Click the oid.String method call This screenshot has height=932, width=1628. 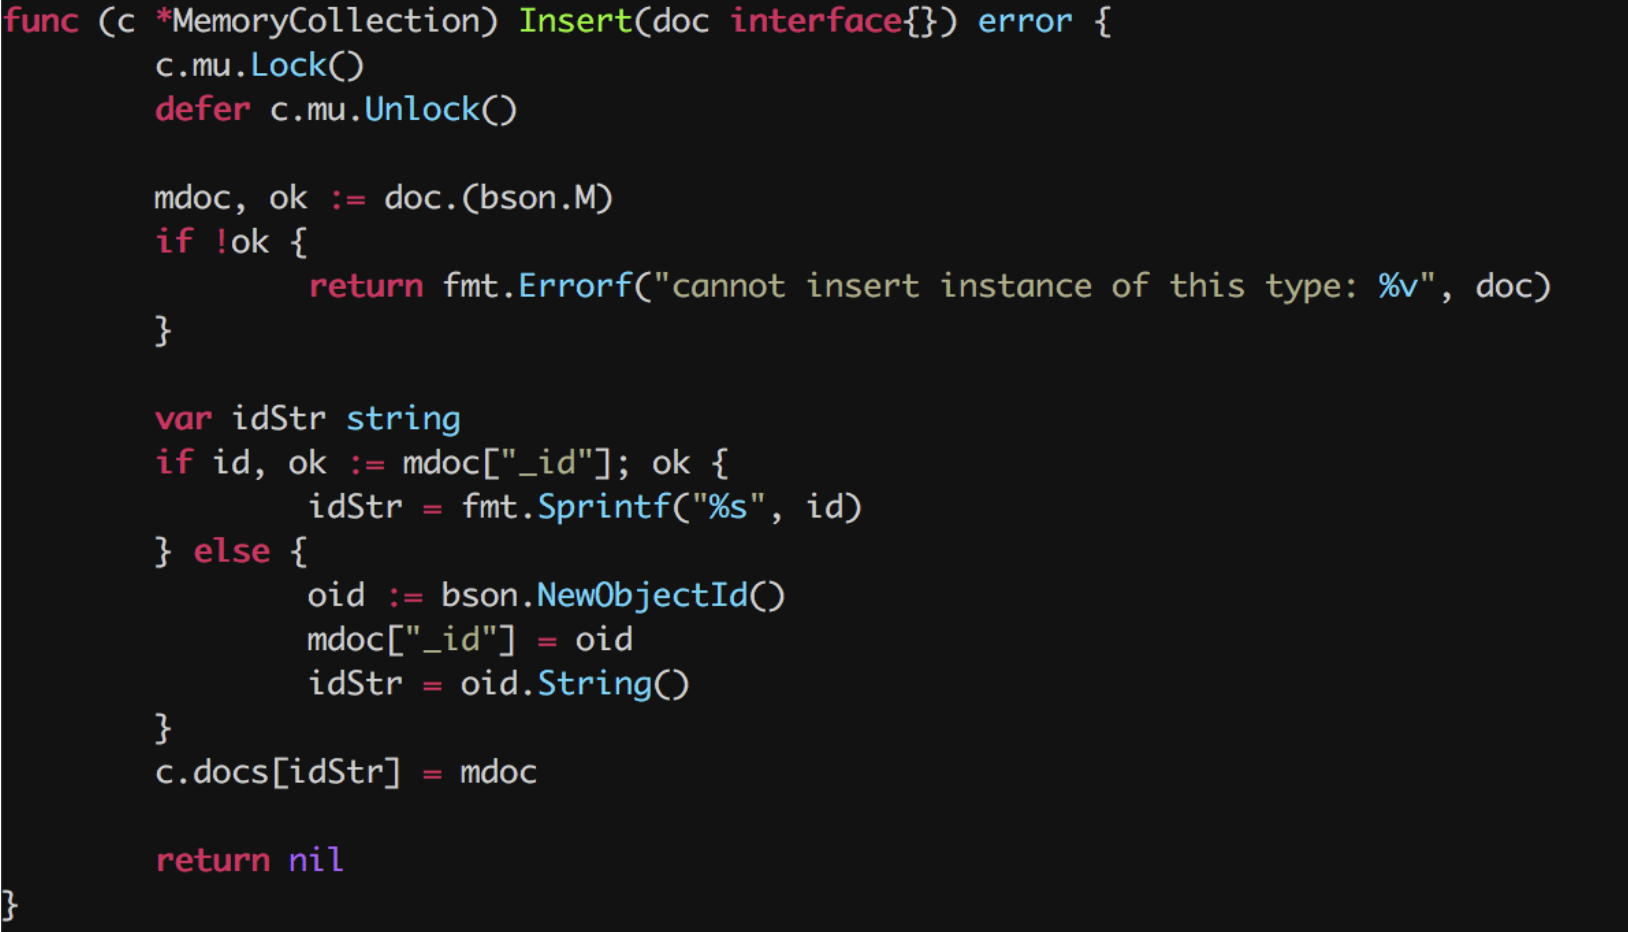pyautogui.click(x=594, y=684)
